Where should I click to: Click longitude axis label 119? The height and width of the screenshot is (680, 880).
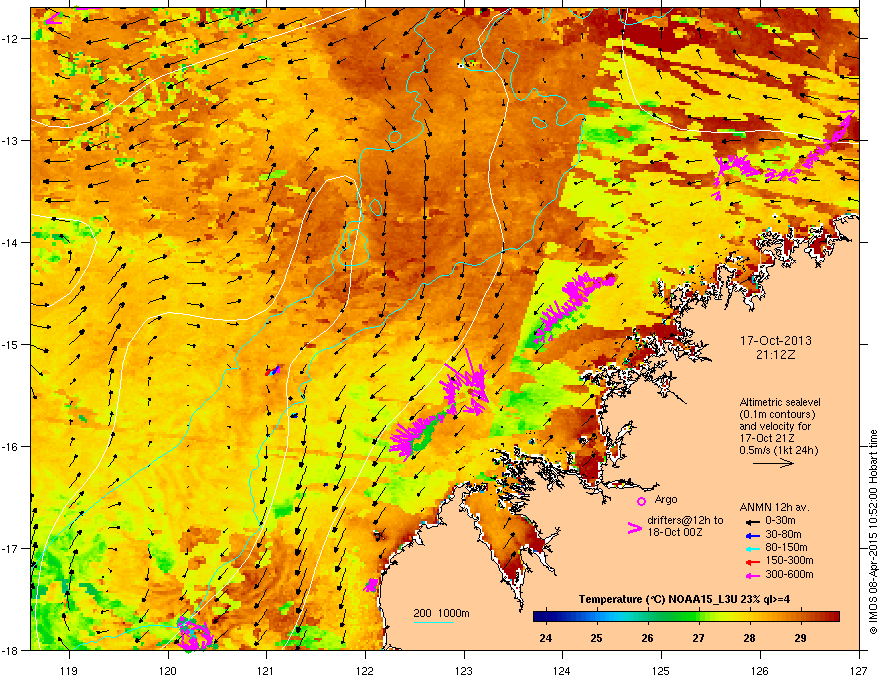[69, 670]
